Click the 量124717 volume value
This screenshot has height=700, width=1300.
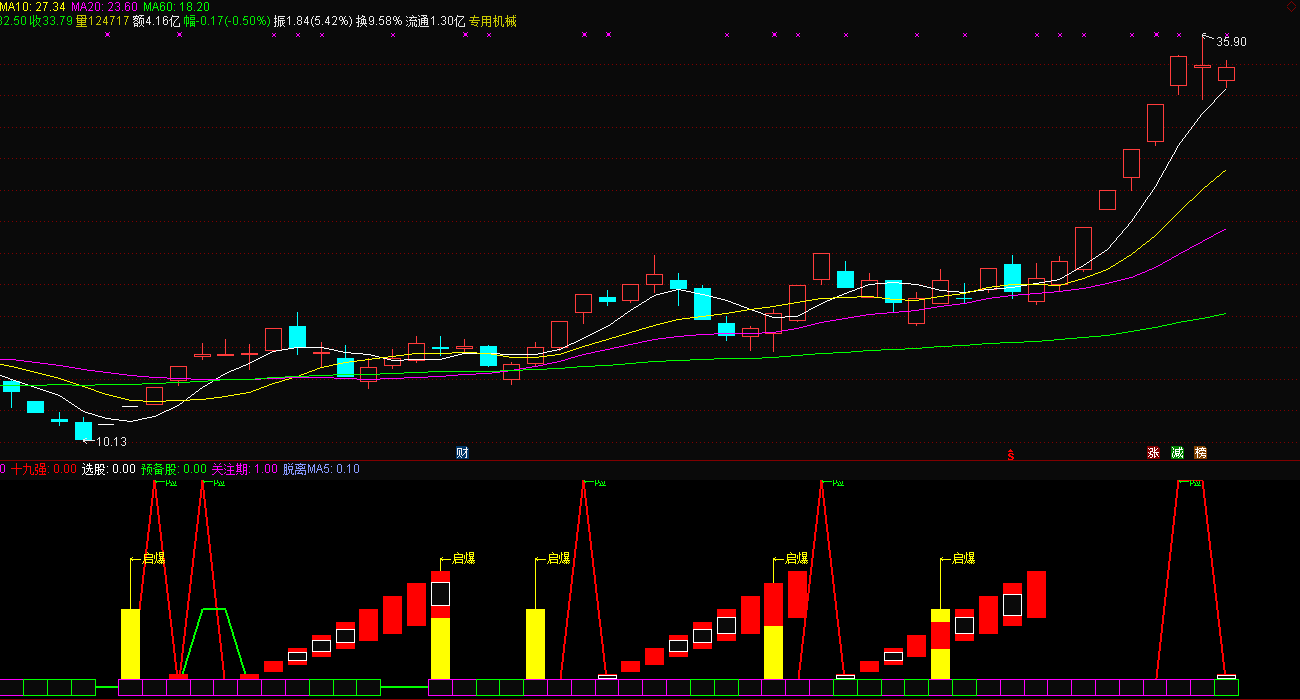[103, 21]
